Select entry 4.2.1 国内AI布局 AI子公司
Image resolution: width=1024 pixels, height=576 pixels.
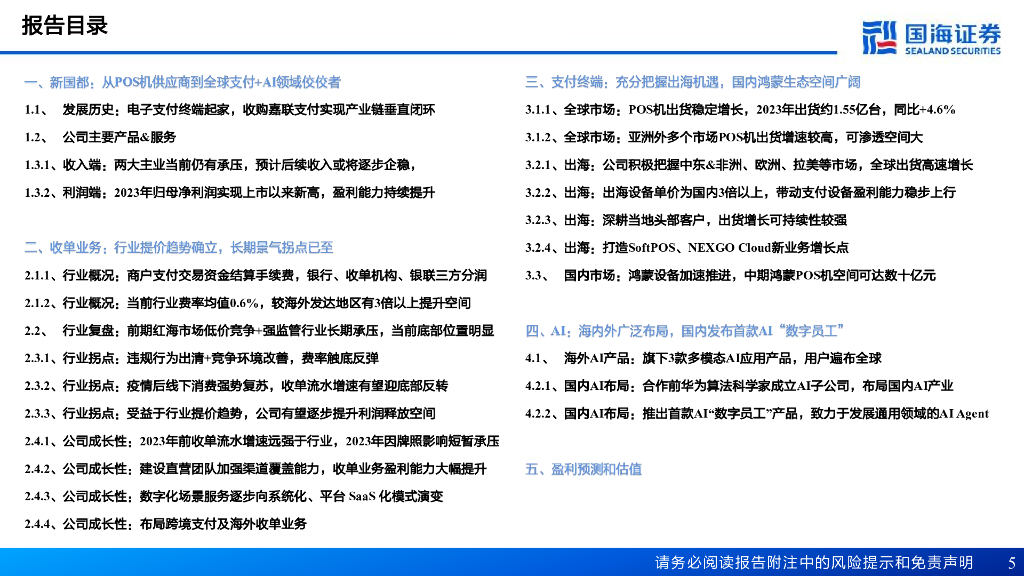[739, 386]
